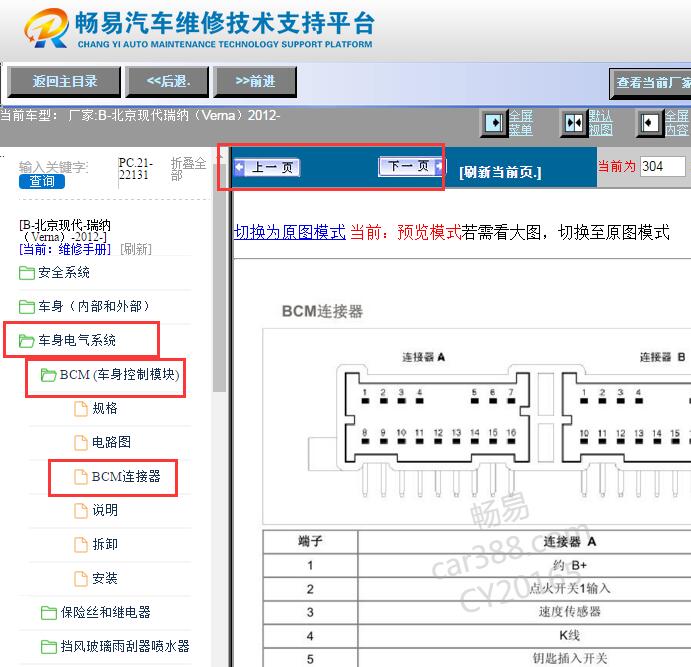
Task: Open the 车身（内部和外部） folder icon
Action: (x=26, y=307)
